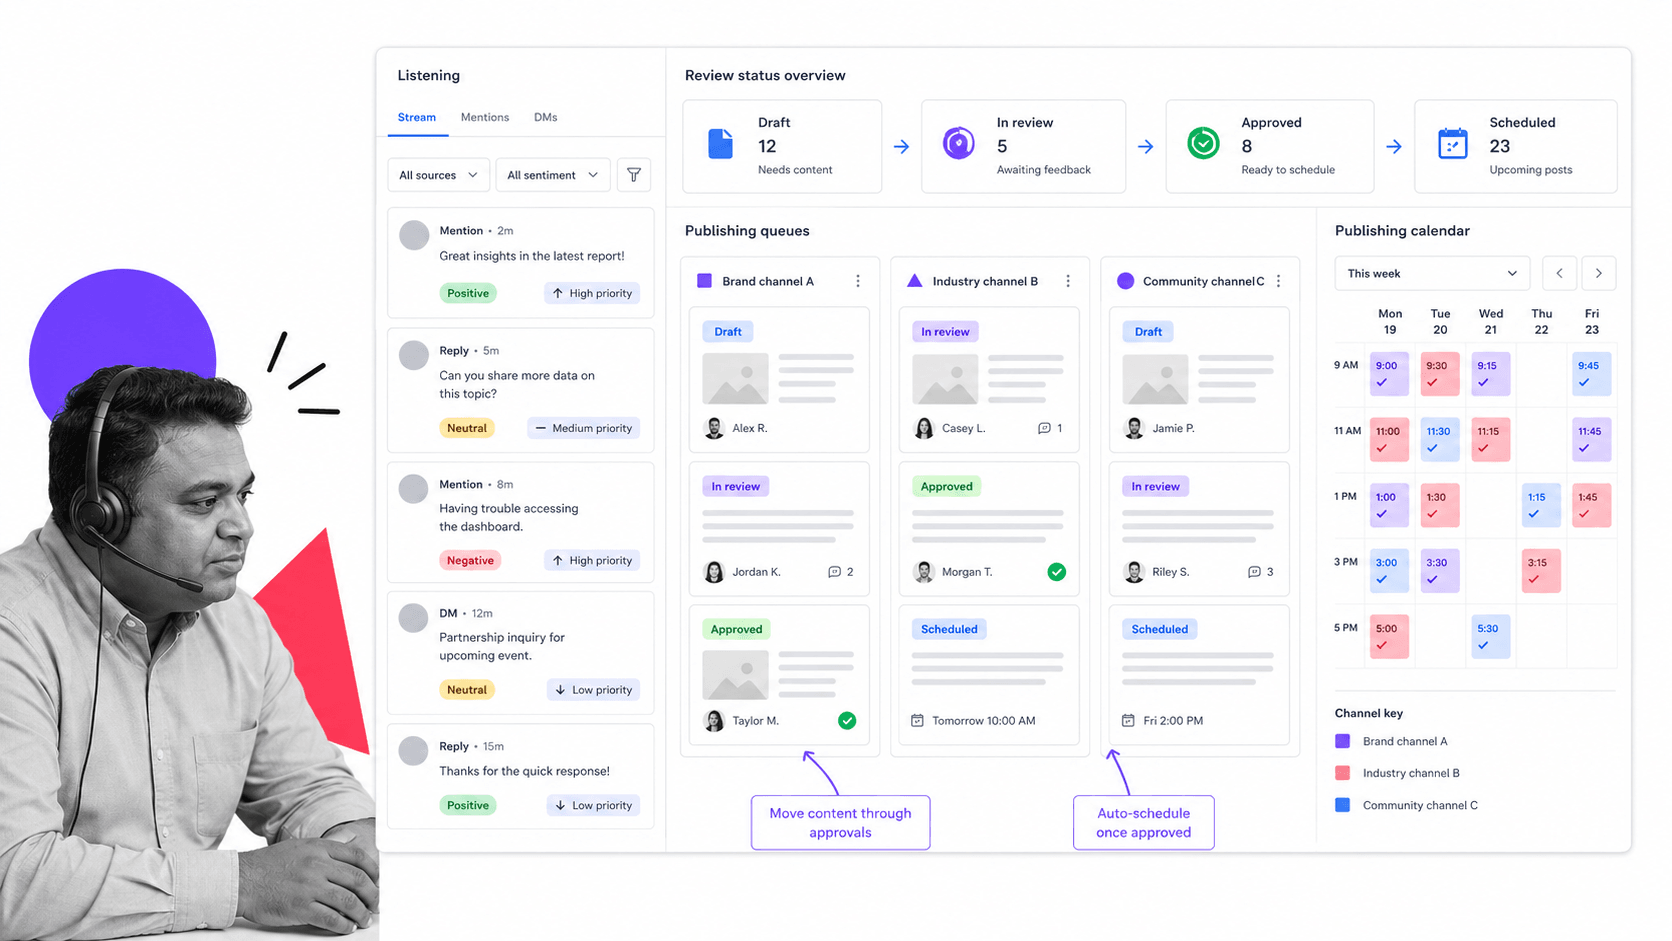Image resolution: width=1672 pixels, height=941 pixels.
Task: Toggle the Thu 3:15 calendar slot
Action: coord(1540,571)
